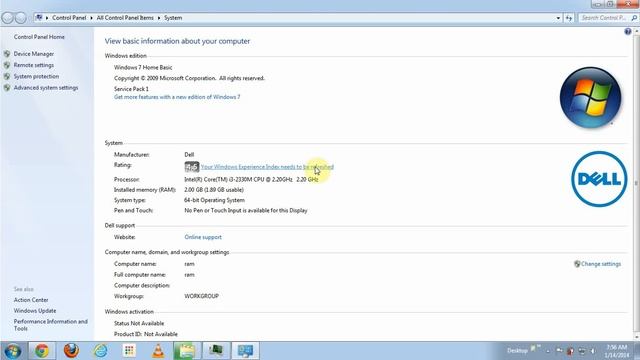Open Internet Explorer from the taskbar
The width and height of the screenshot is (640, 360).
pyautogui.click(x=100, y=351)
